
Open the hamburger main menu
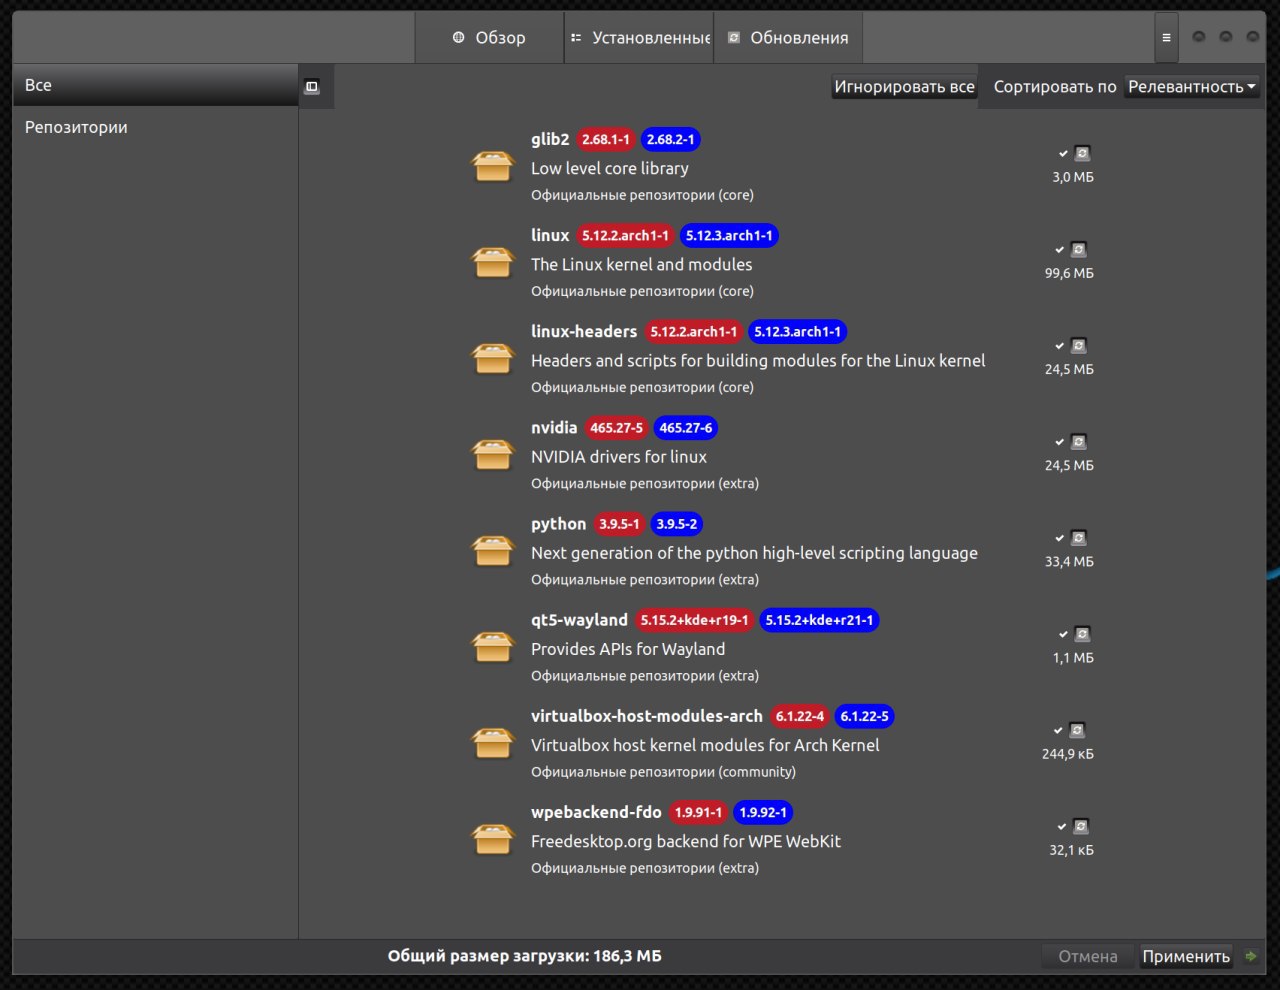click(1166, 38)
